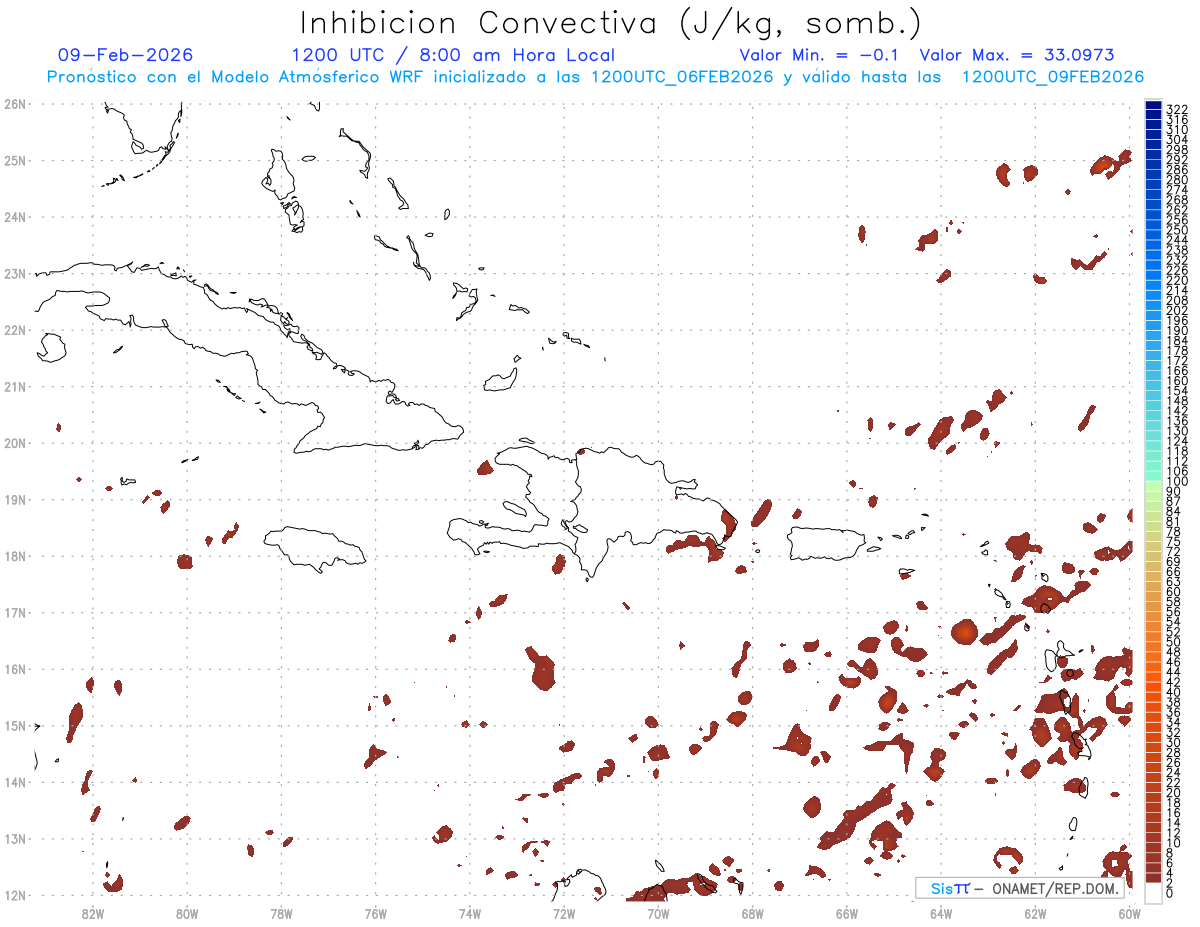Click the initialization time "1200UTC_06FEB2026"
This screenshot has width=1200, height=927.
pyautogui.click(x=682, y=77)
